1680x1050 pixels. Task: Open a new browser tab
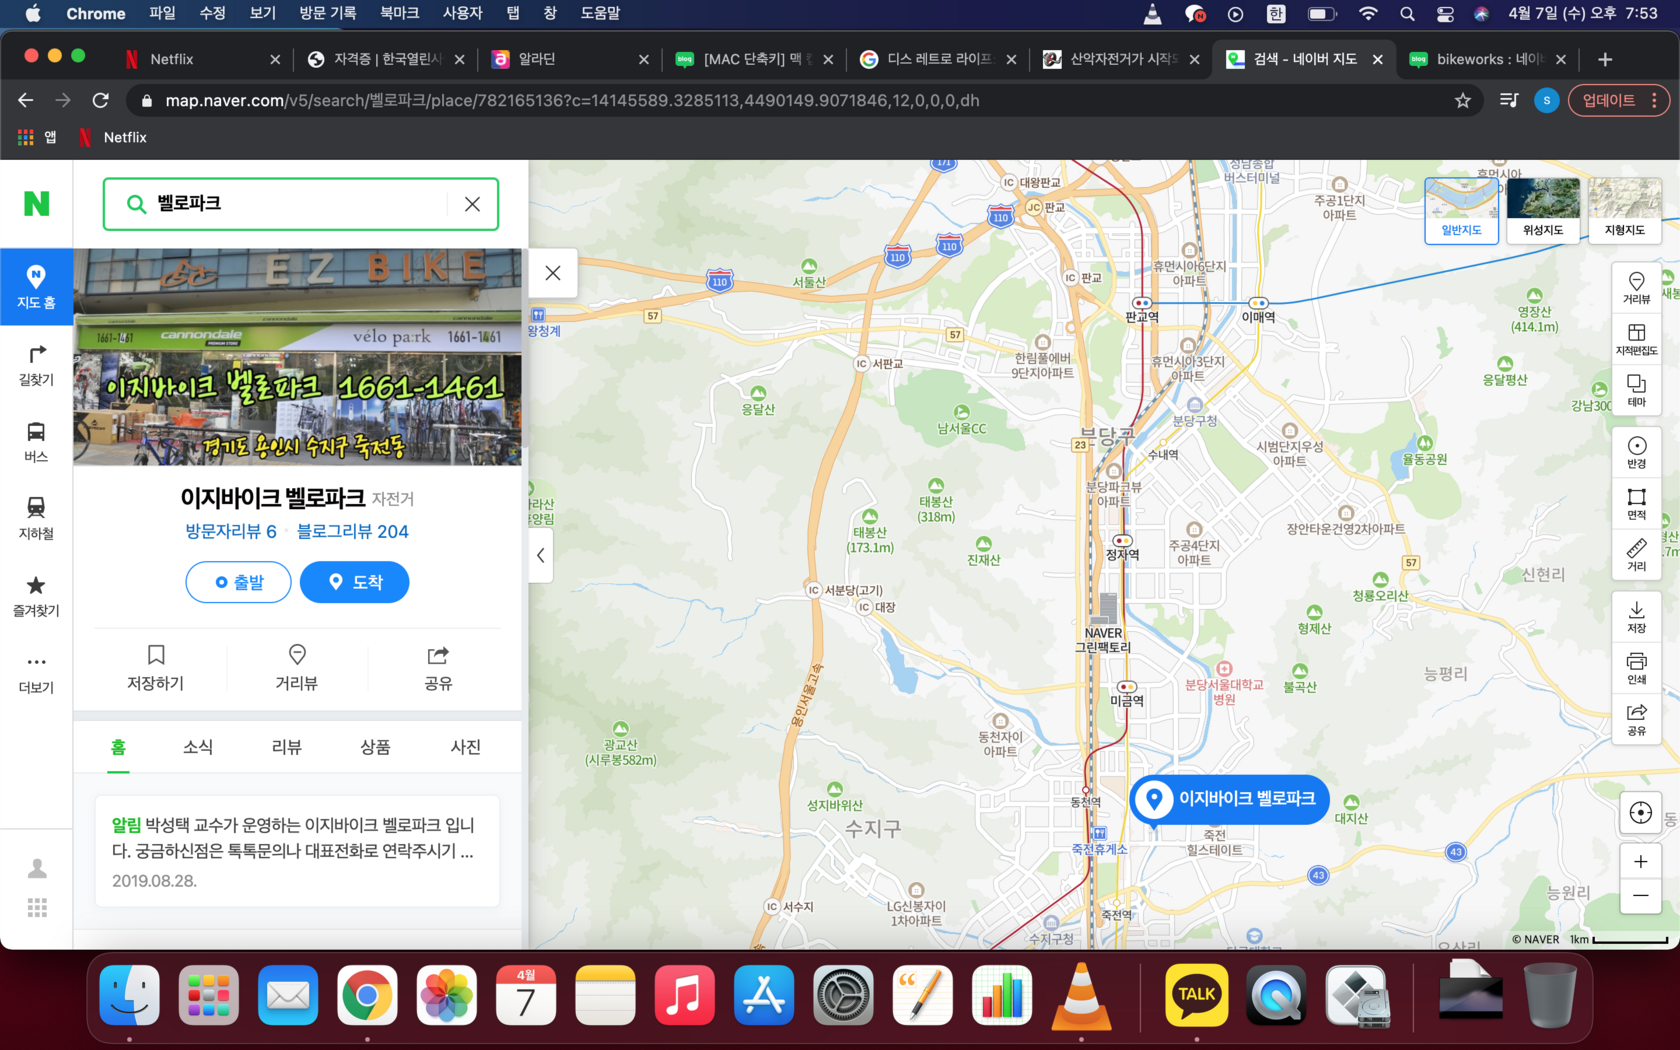[1605, 59]
